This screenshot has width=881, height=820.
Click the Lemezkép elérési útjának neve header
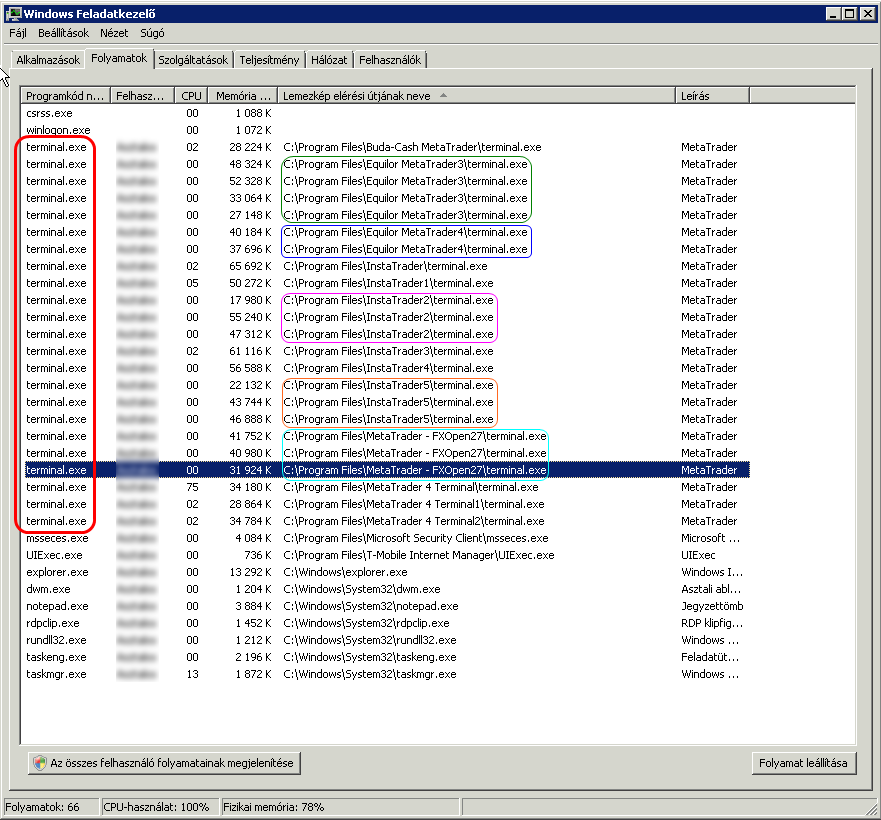pyautogui.click(x=476, y=96)
